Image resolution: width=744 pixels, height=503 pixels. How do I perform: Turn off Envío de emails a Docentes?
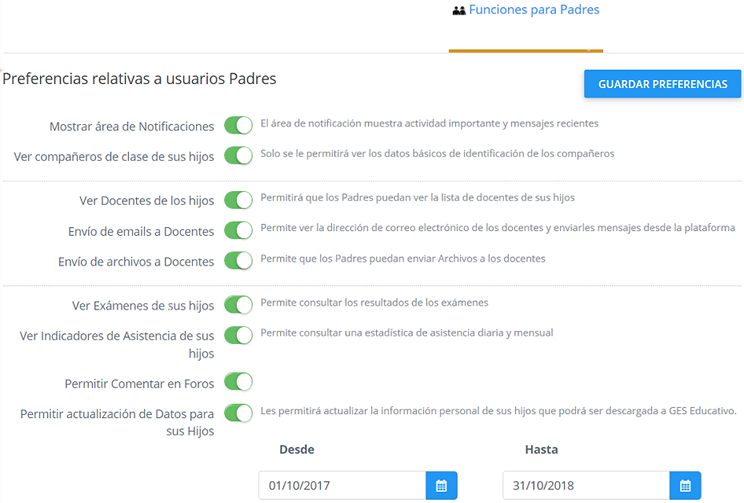point(238,231)
